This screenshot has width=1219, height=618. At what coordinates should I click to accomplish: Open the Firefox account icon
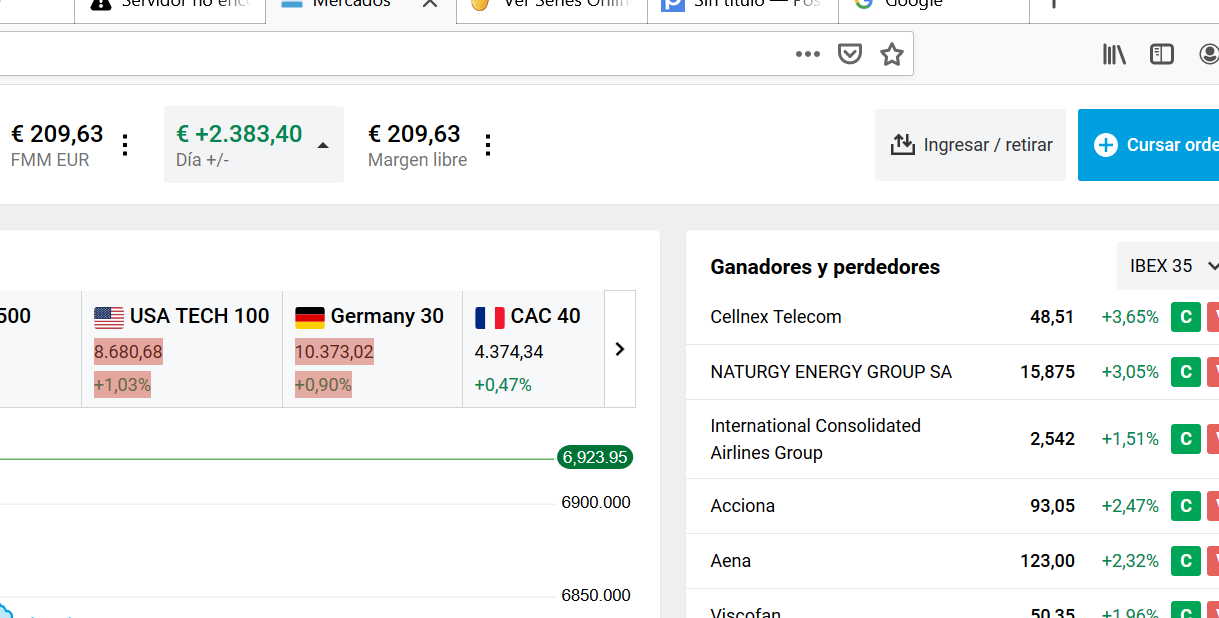(1209, 54)
